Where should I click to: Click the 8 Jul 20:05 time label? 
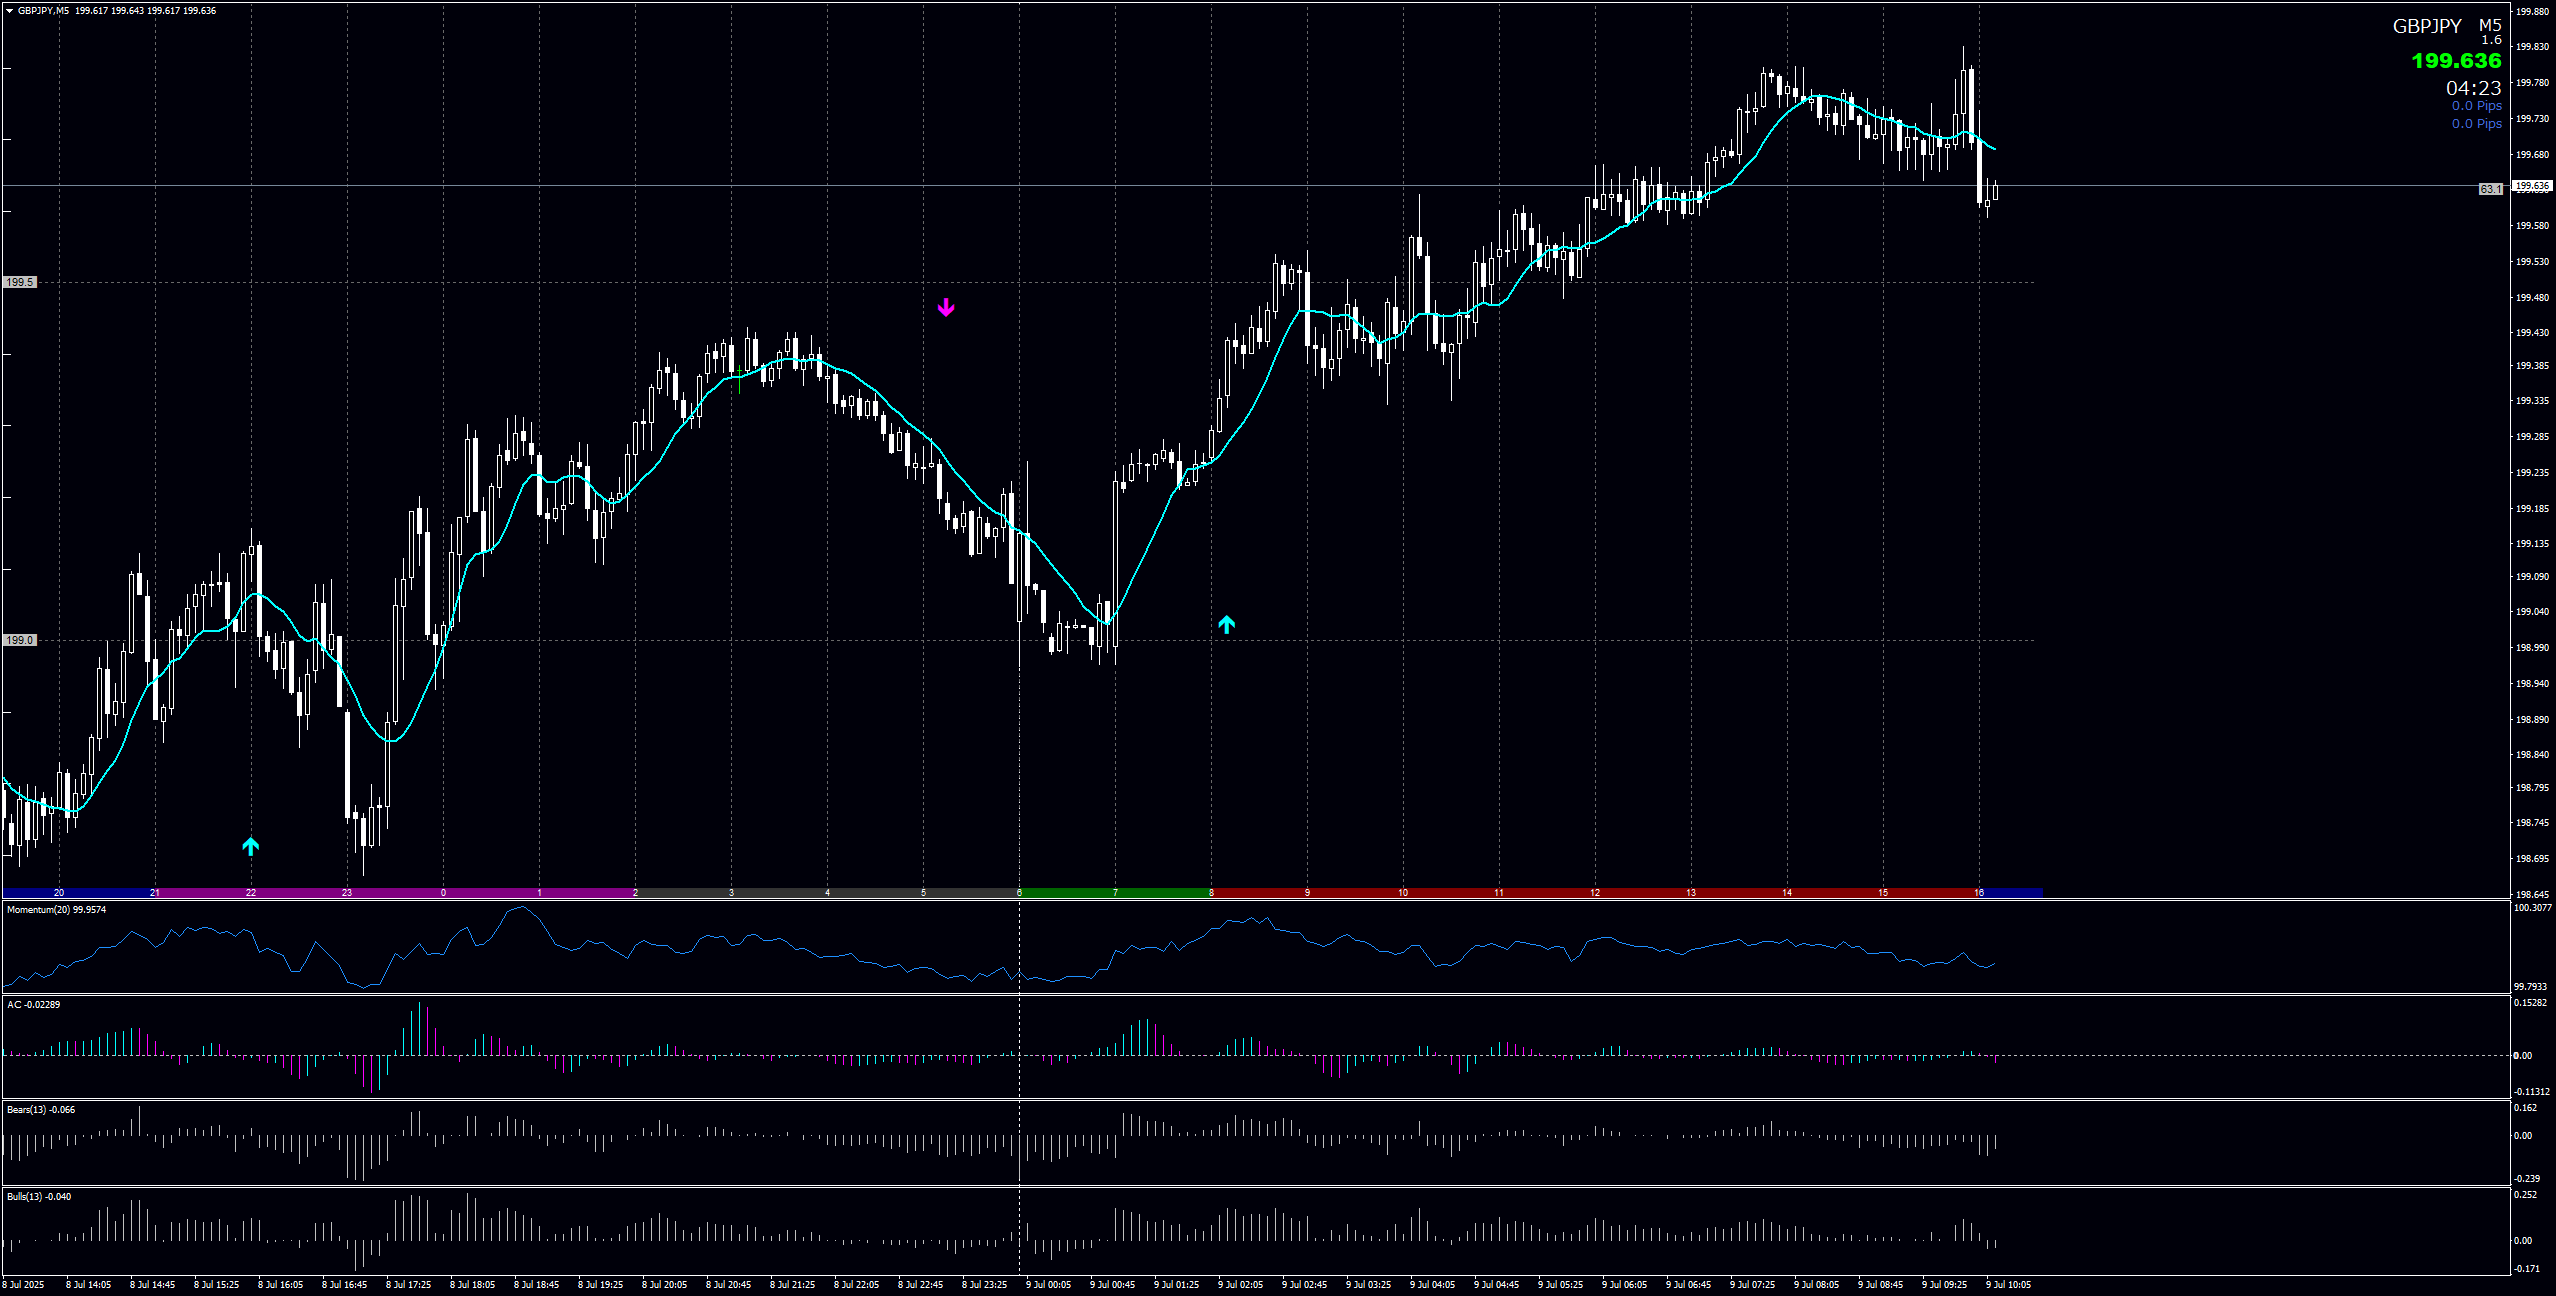click(665, 1285)
